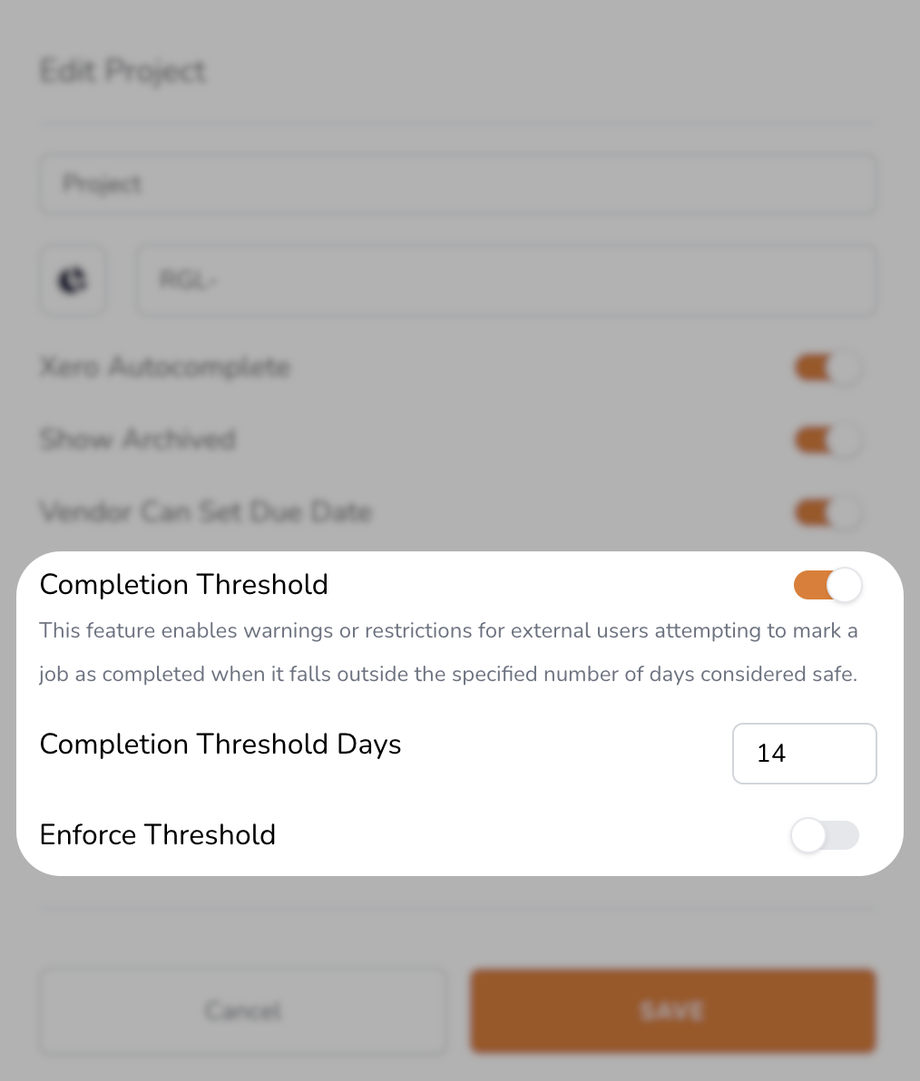The height and width of the screenshot is (1081, 920).
Task: Click the Completion Threshold label text
Action: pos(184,585)
